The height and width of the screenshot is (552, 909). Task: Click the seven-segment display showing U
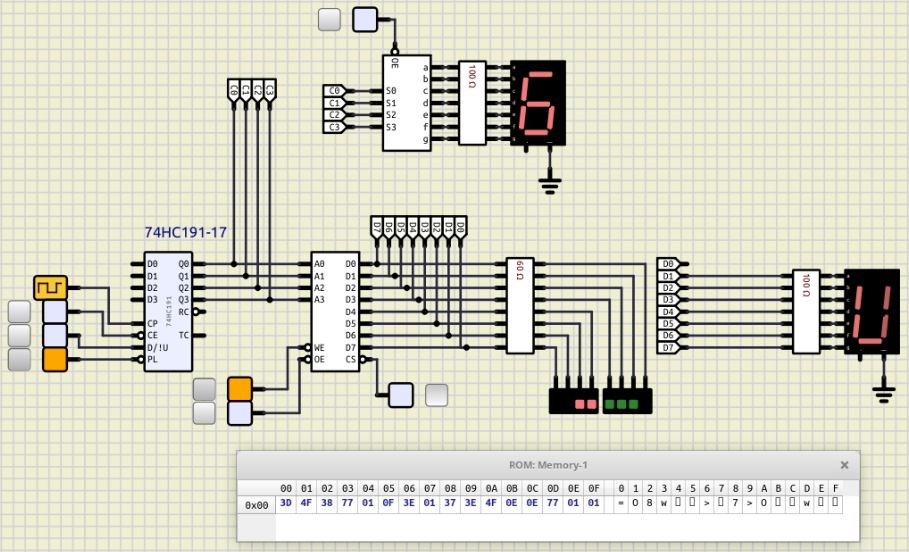[872, 312]
